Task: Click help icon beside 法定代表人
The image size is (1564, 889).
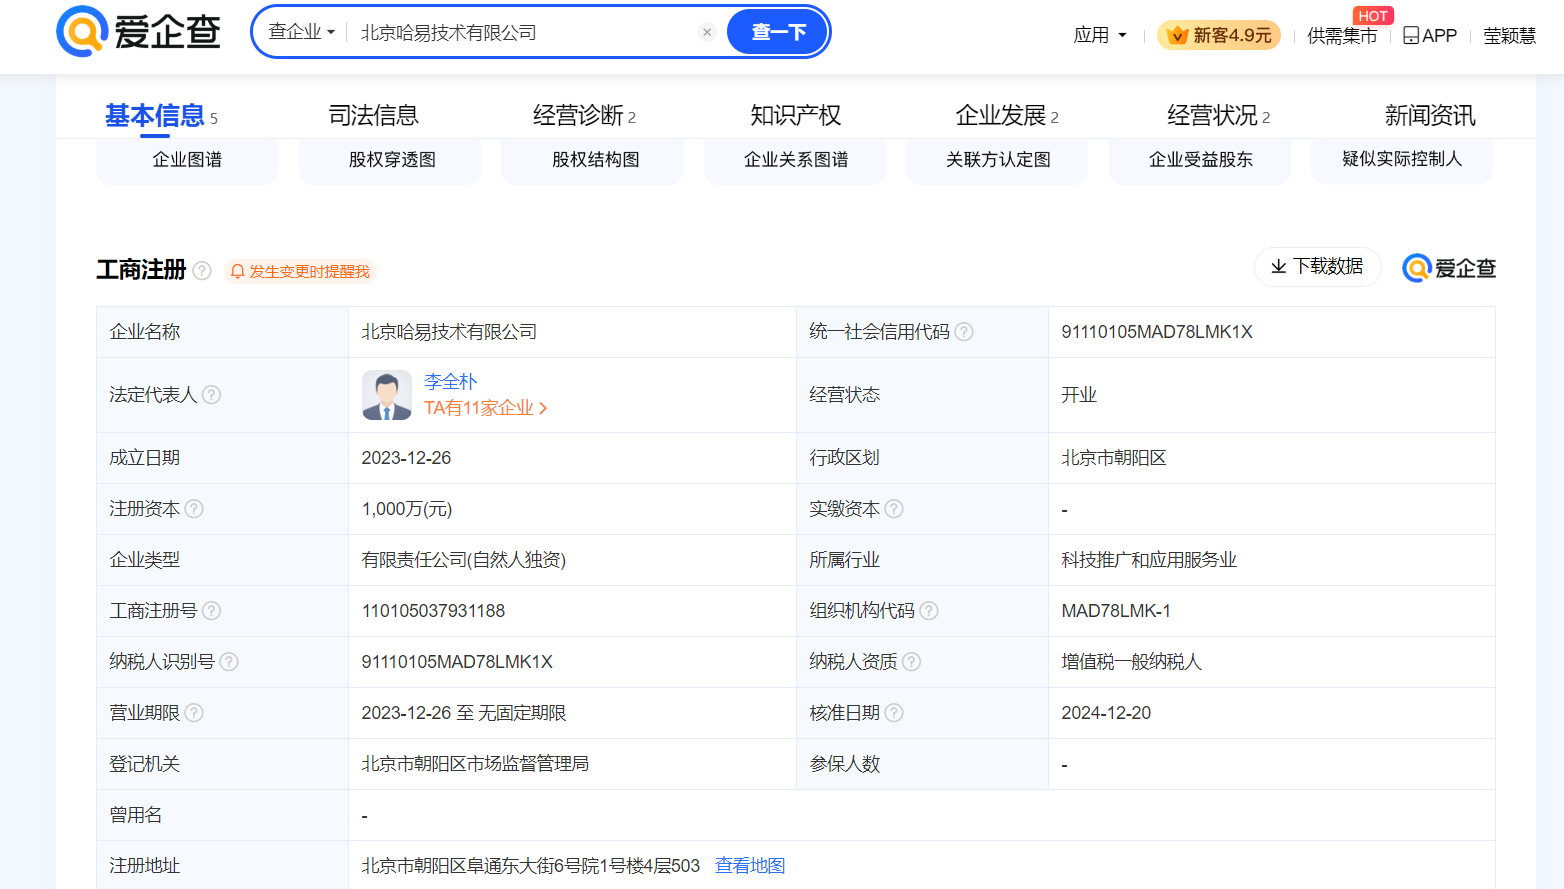Action: pyautogui.click(x=211, y=395)
